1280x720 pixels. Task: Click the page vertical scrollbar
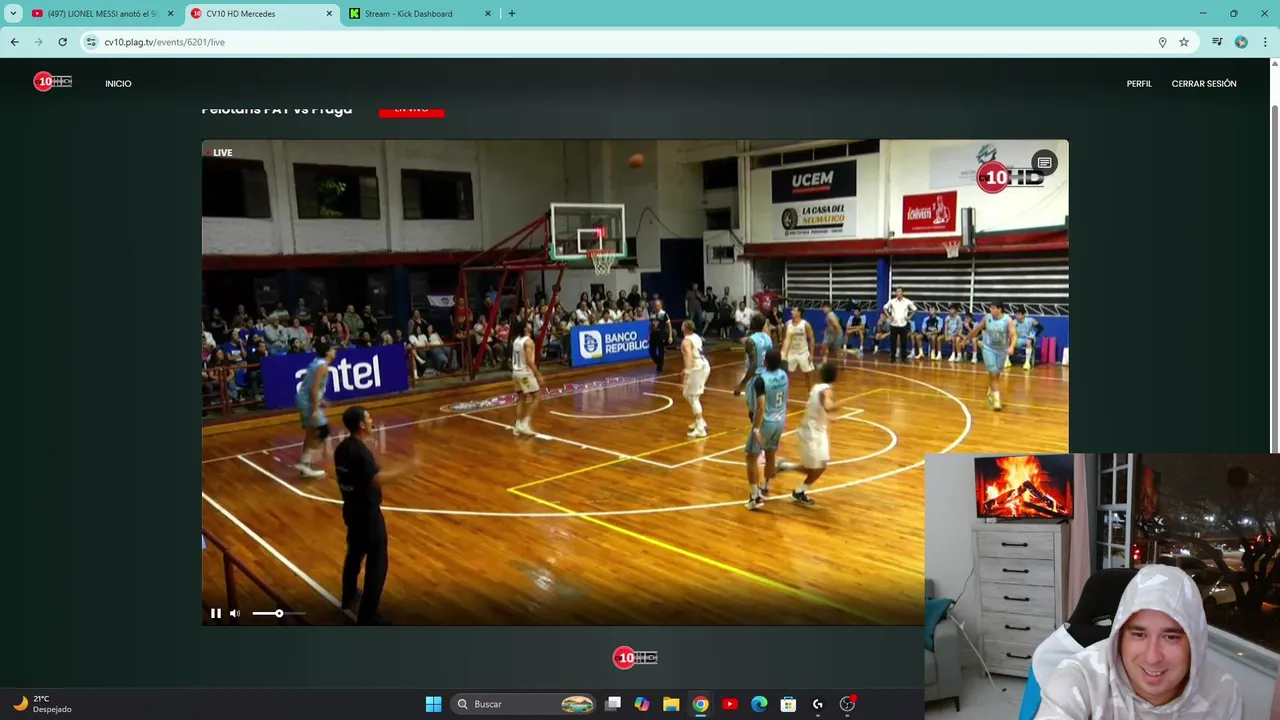coord(1274,278)
